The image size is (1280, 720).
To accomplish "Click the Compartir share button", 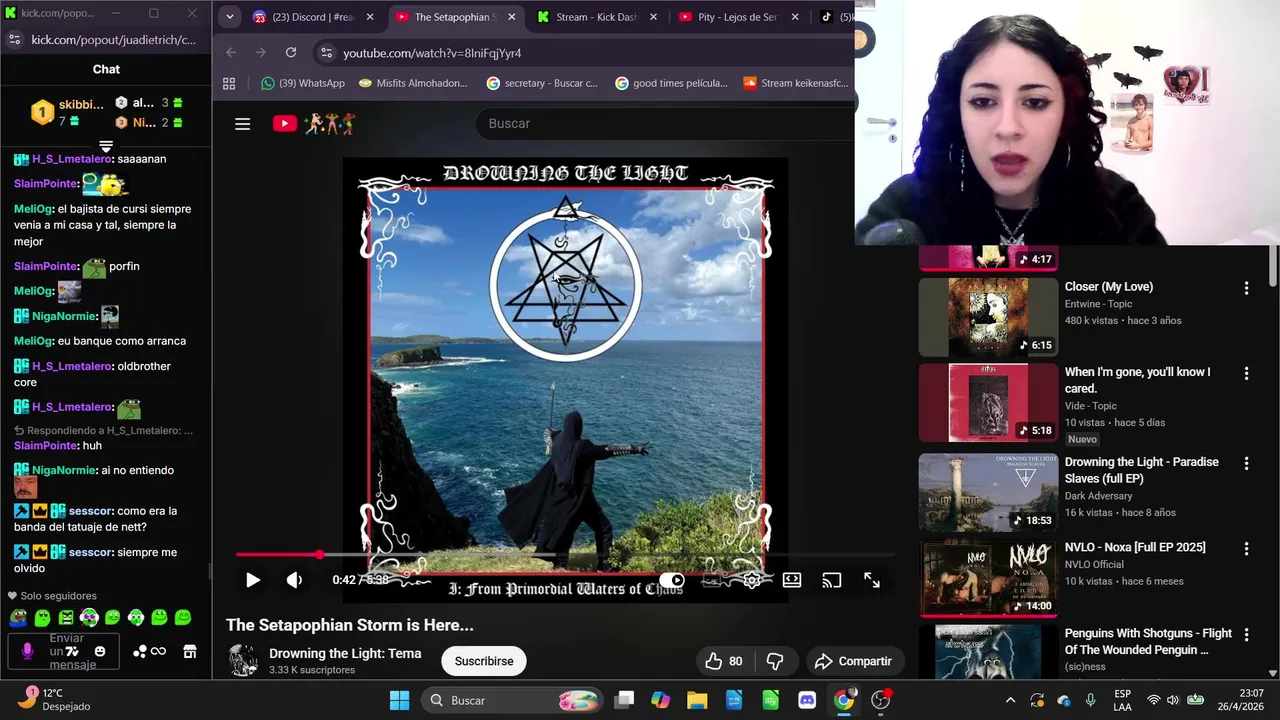I will [x=853, y=661].
